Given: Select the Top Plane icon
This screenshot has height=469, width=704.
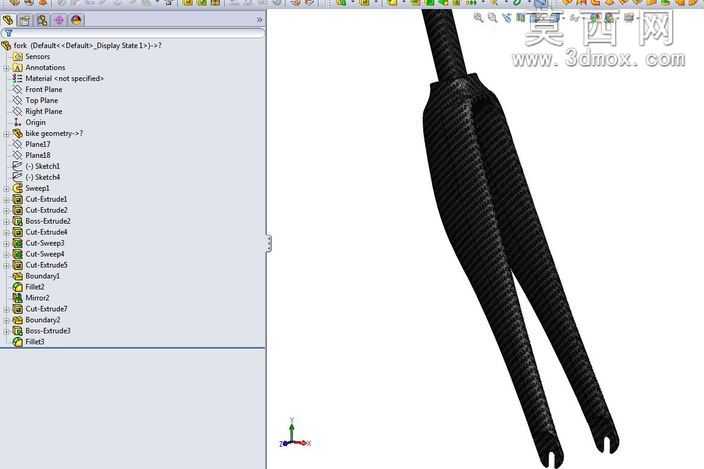Looking at the screenshot, I should (18, 101).
